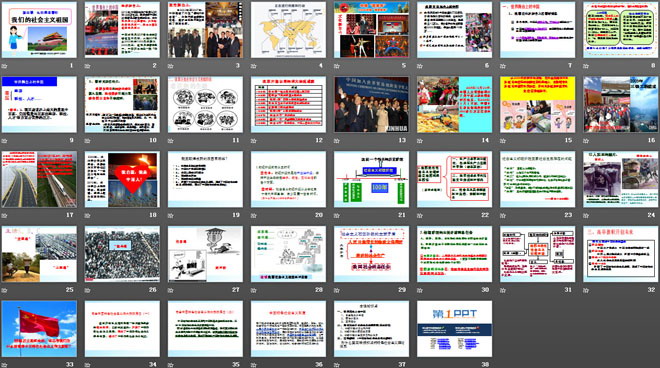Click the animation star icon below slide 25
The image size is (660, 368).
coord(5,290)
